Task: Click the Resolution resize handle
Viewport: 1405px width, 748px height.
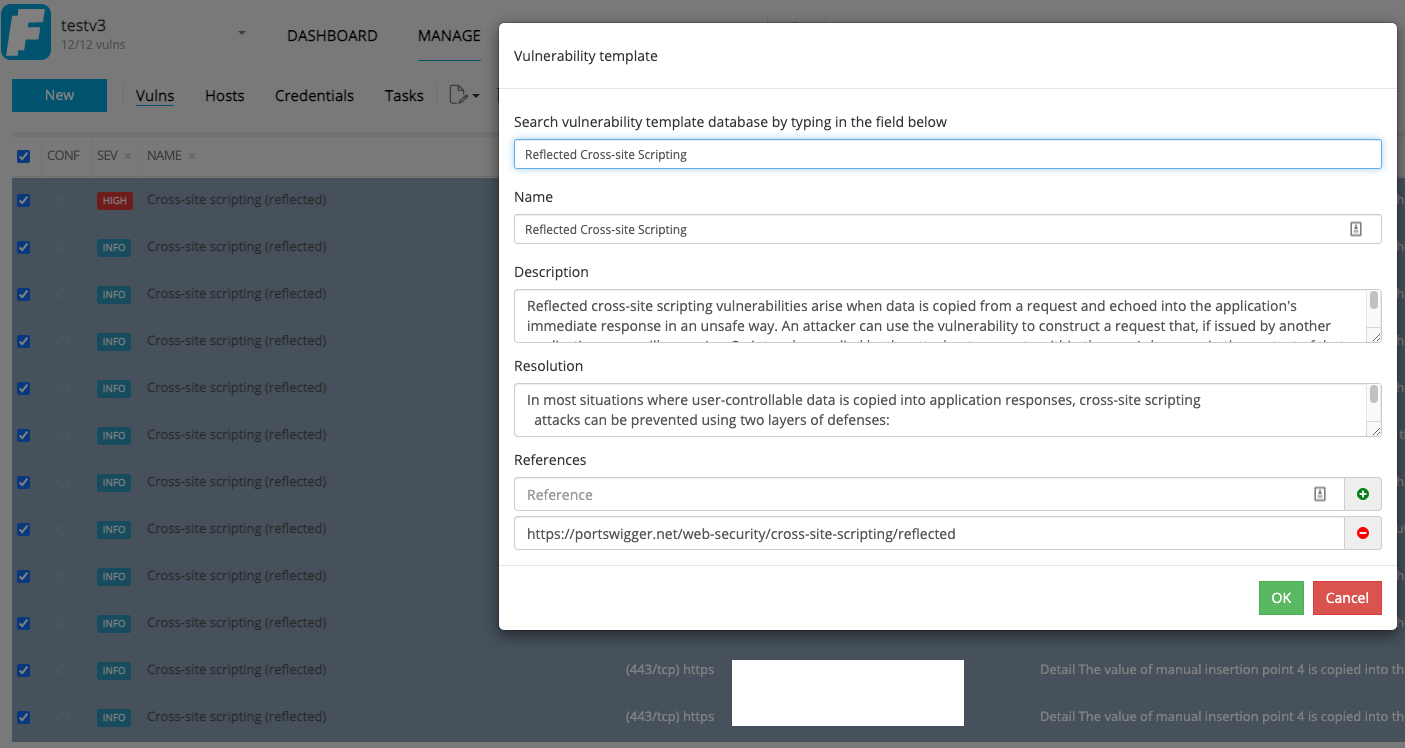Action: pos(1376,431)
